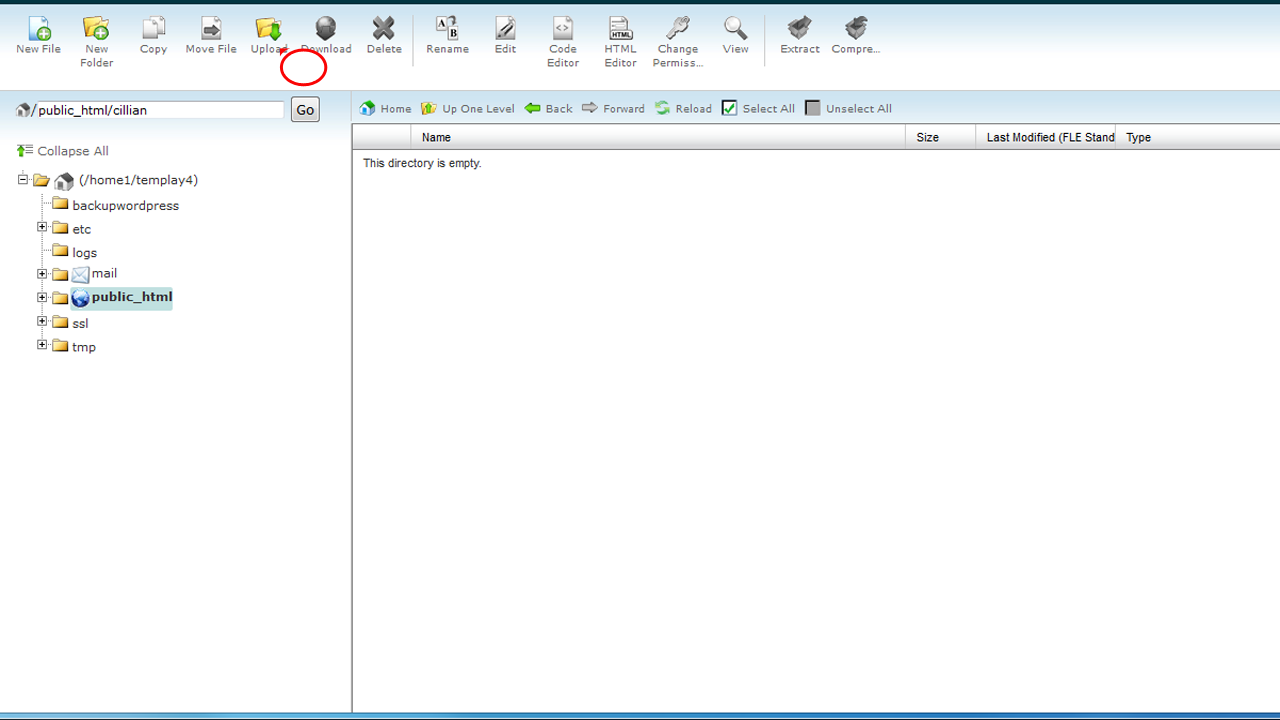Image resolution: width=1280 pixels, height=720 pixels.
Task: Click the Forward navigation button
Action: [613, 108]
